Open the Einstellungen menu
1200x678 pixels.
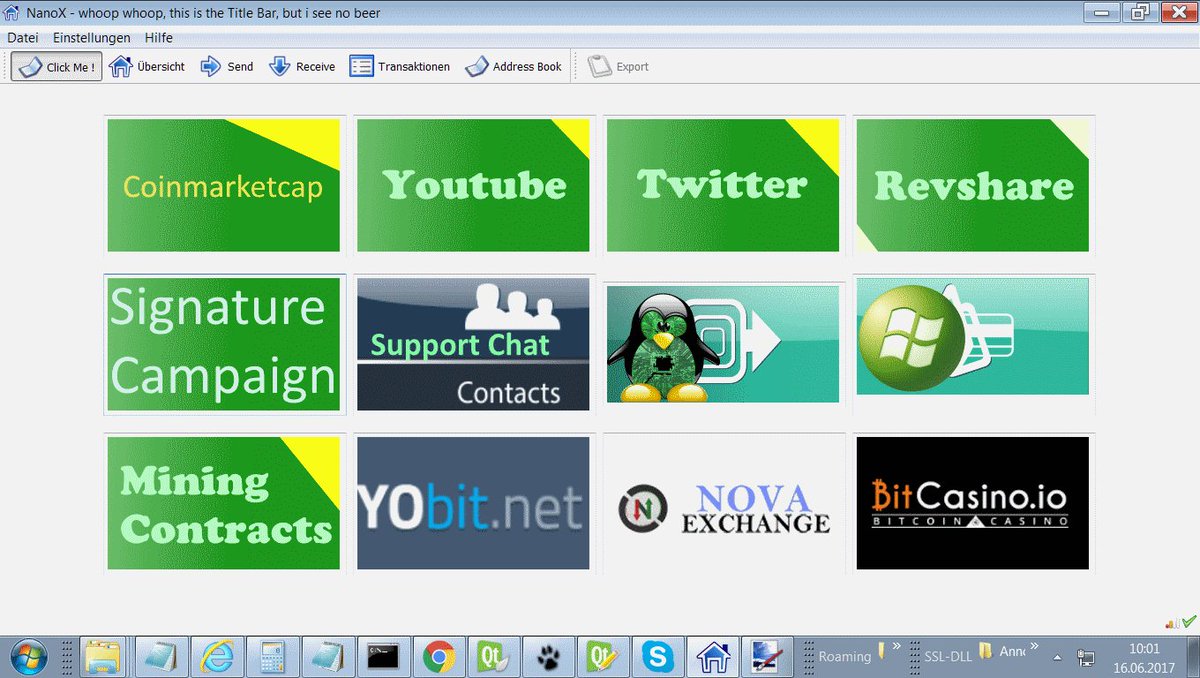pyautogui.click(x=92, y=38)
